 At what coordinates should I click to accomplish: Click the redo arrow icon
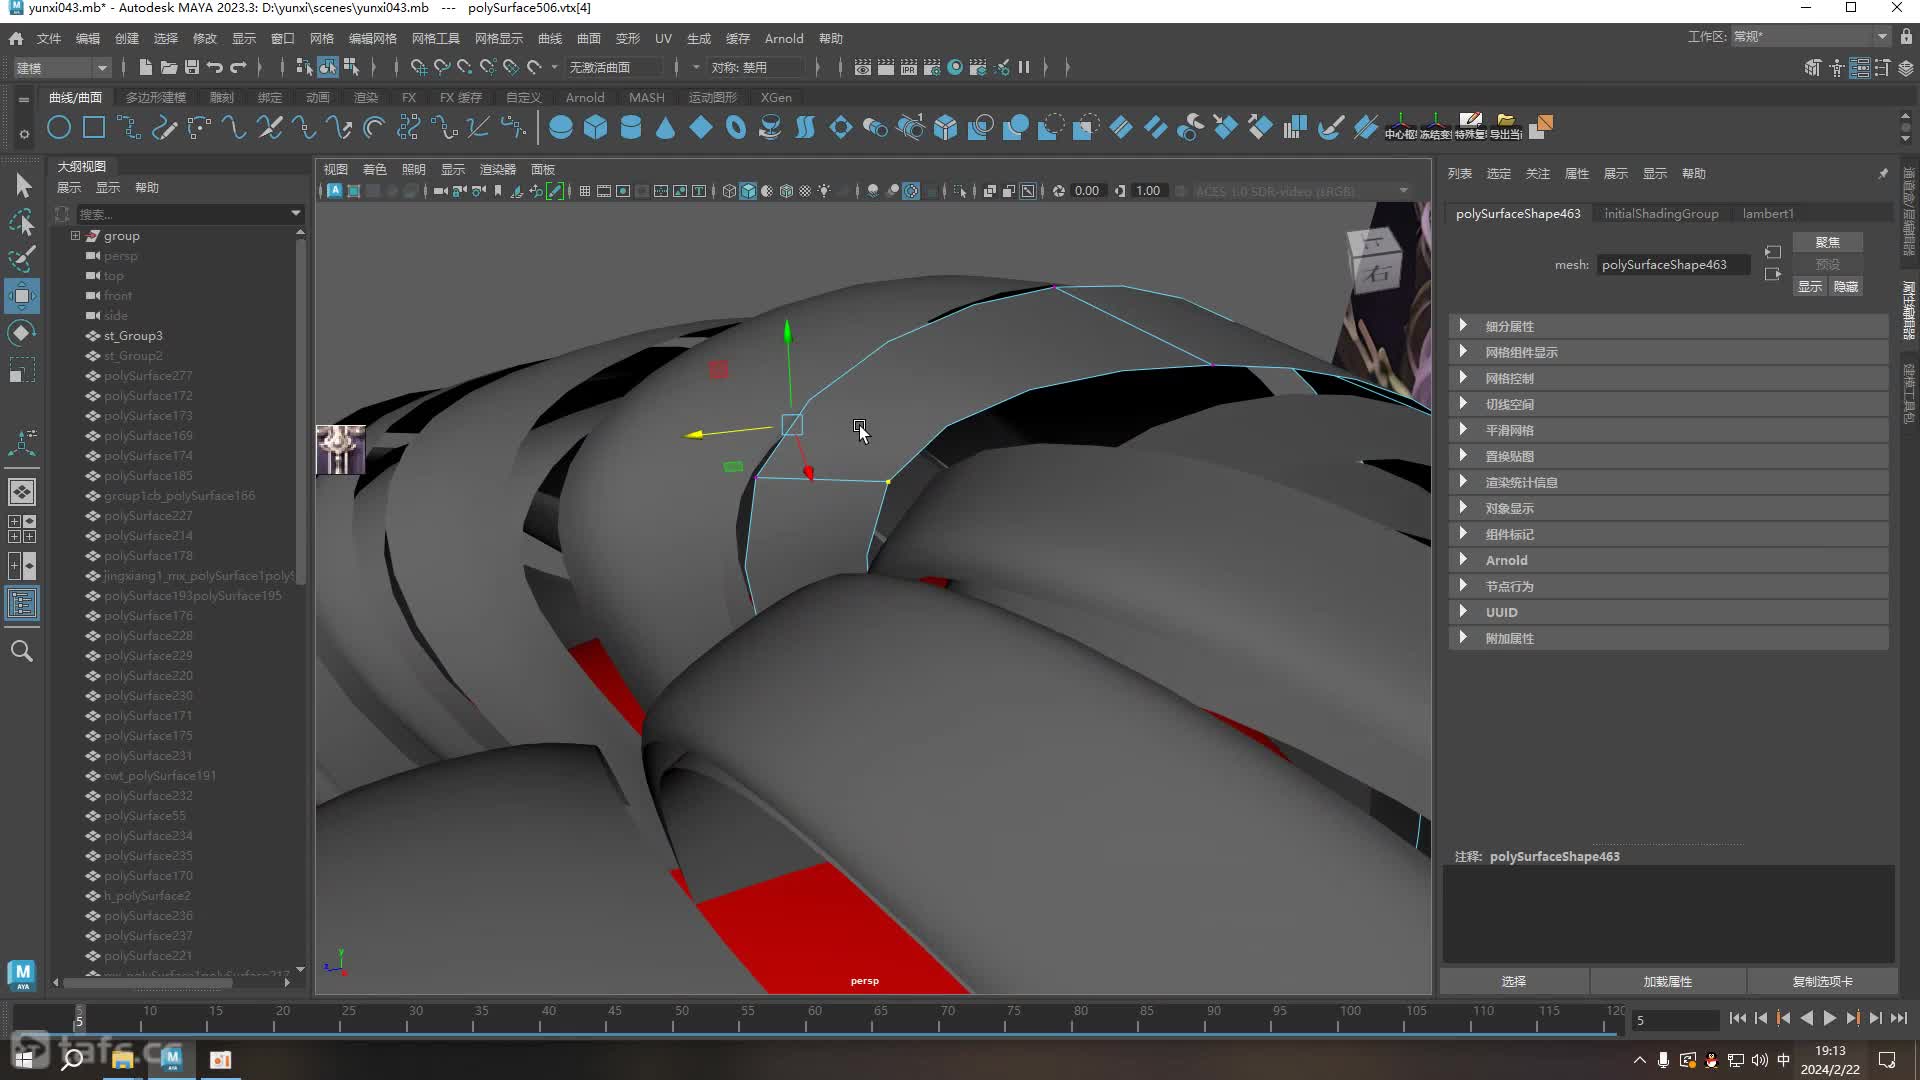pos(238,67)
